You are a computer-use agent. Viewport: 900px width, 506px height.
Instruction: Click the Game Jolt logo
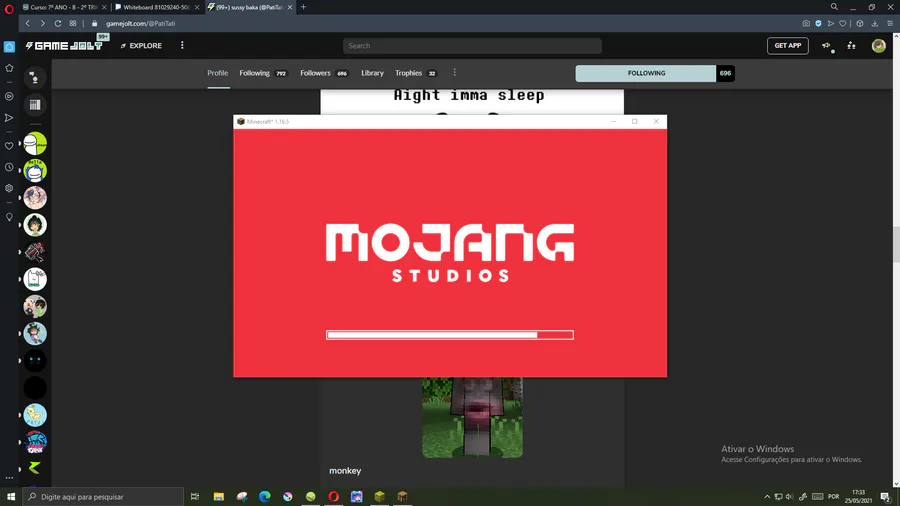(x=64, y=45)
